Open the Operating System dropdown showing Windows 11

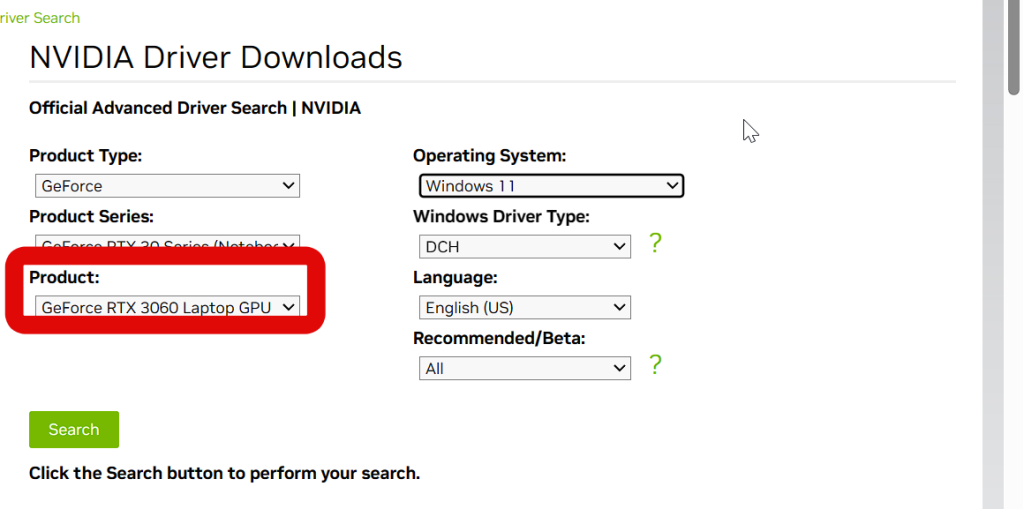551,186
